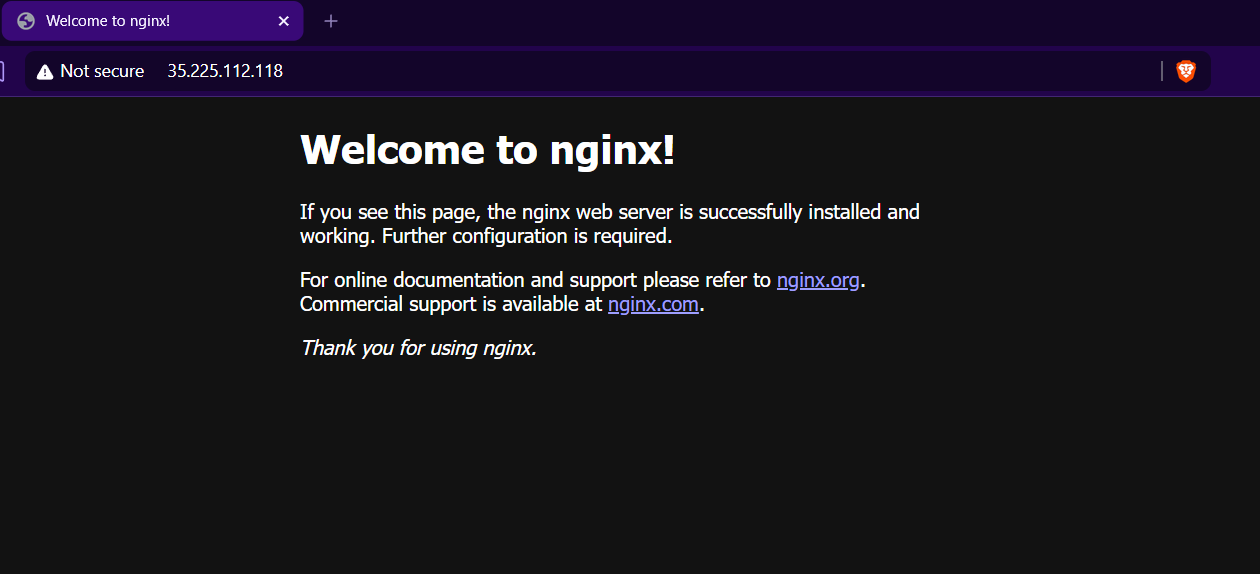Open the nginx.com commercial support link

coord(652,304)
